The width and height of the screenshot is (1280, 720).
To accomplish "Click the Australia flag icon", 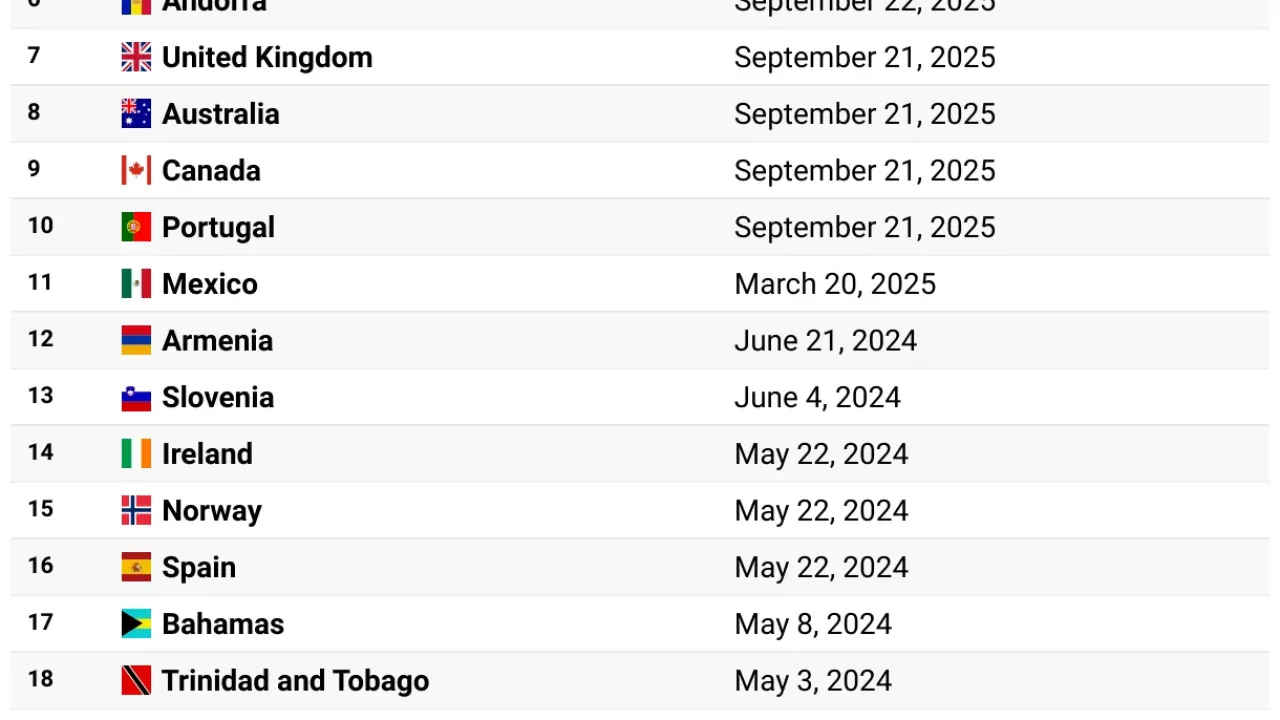I will pos(136,114).
